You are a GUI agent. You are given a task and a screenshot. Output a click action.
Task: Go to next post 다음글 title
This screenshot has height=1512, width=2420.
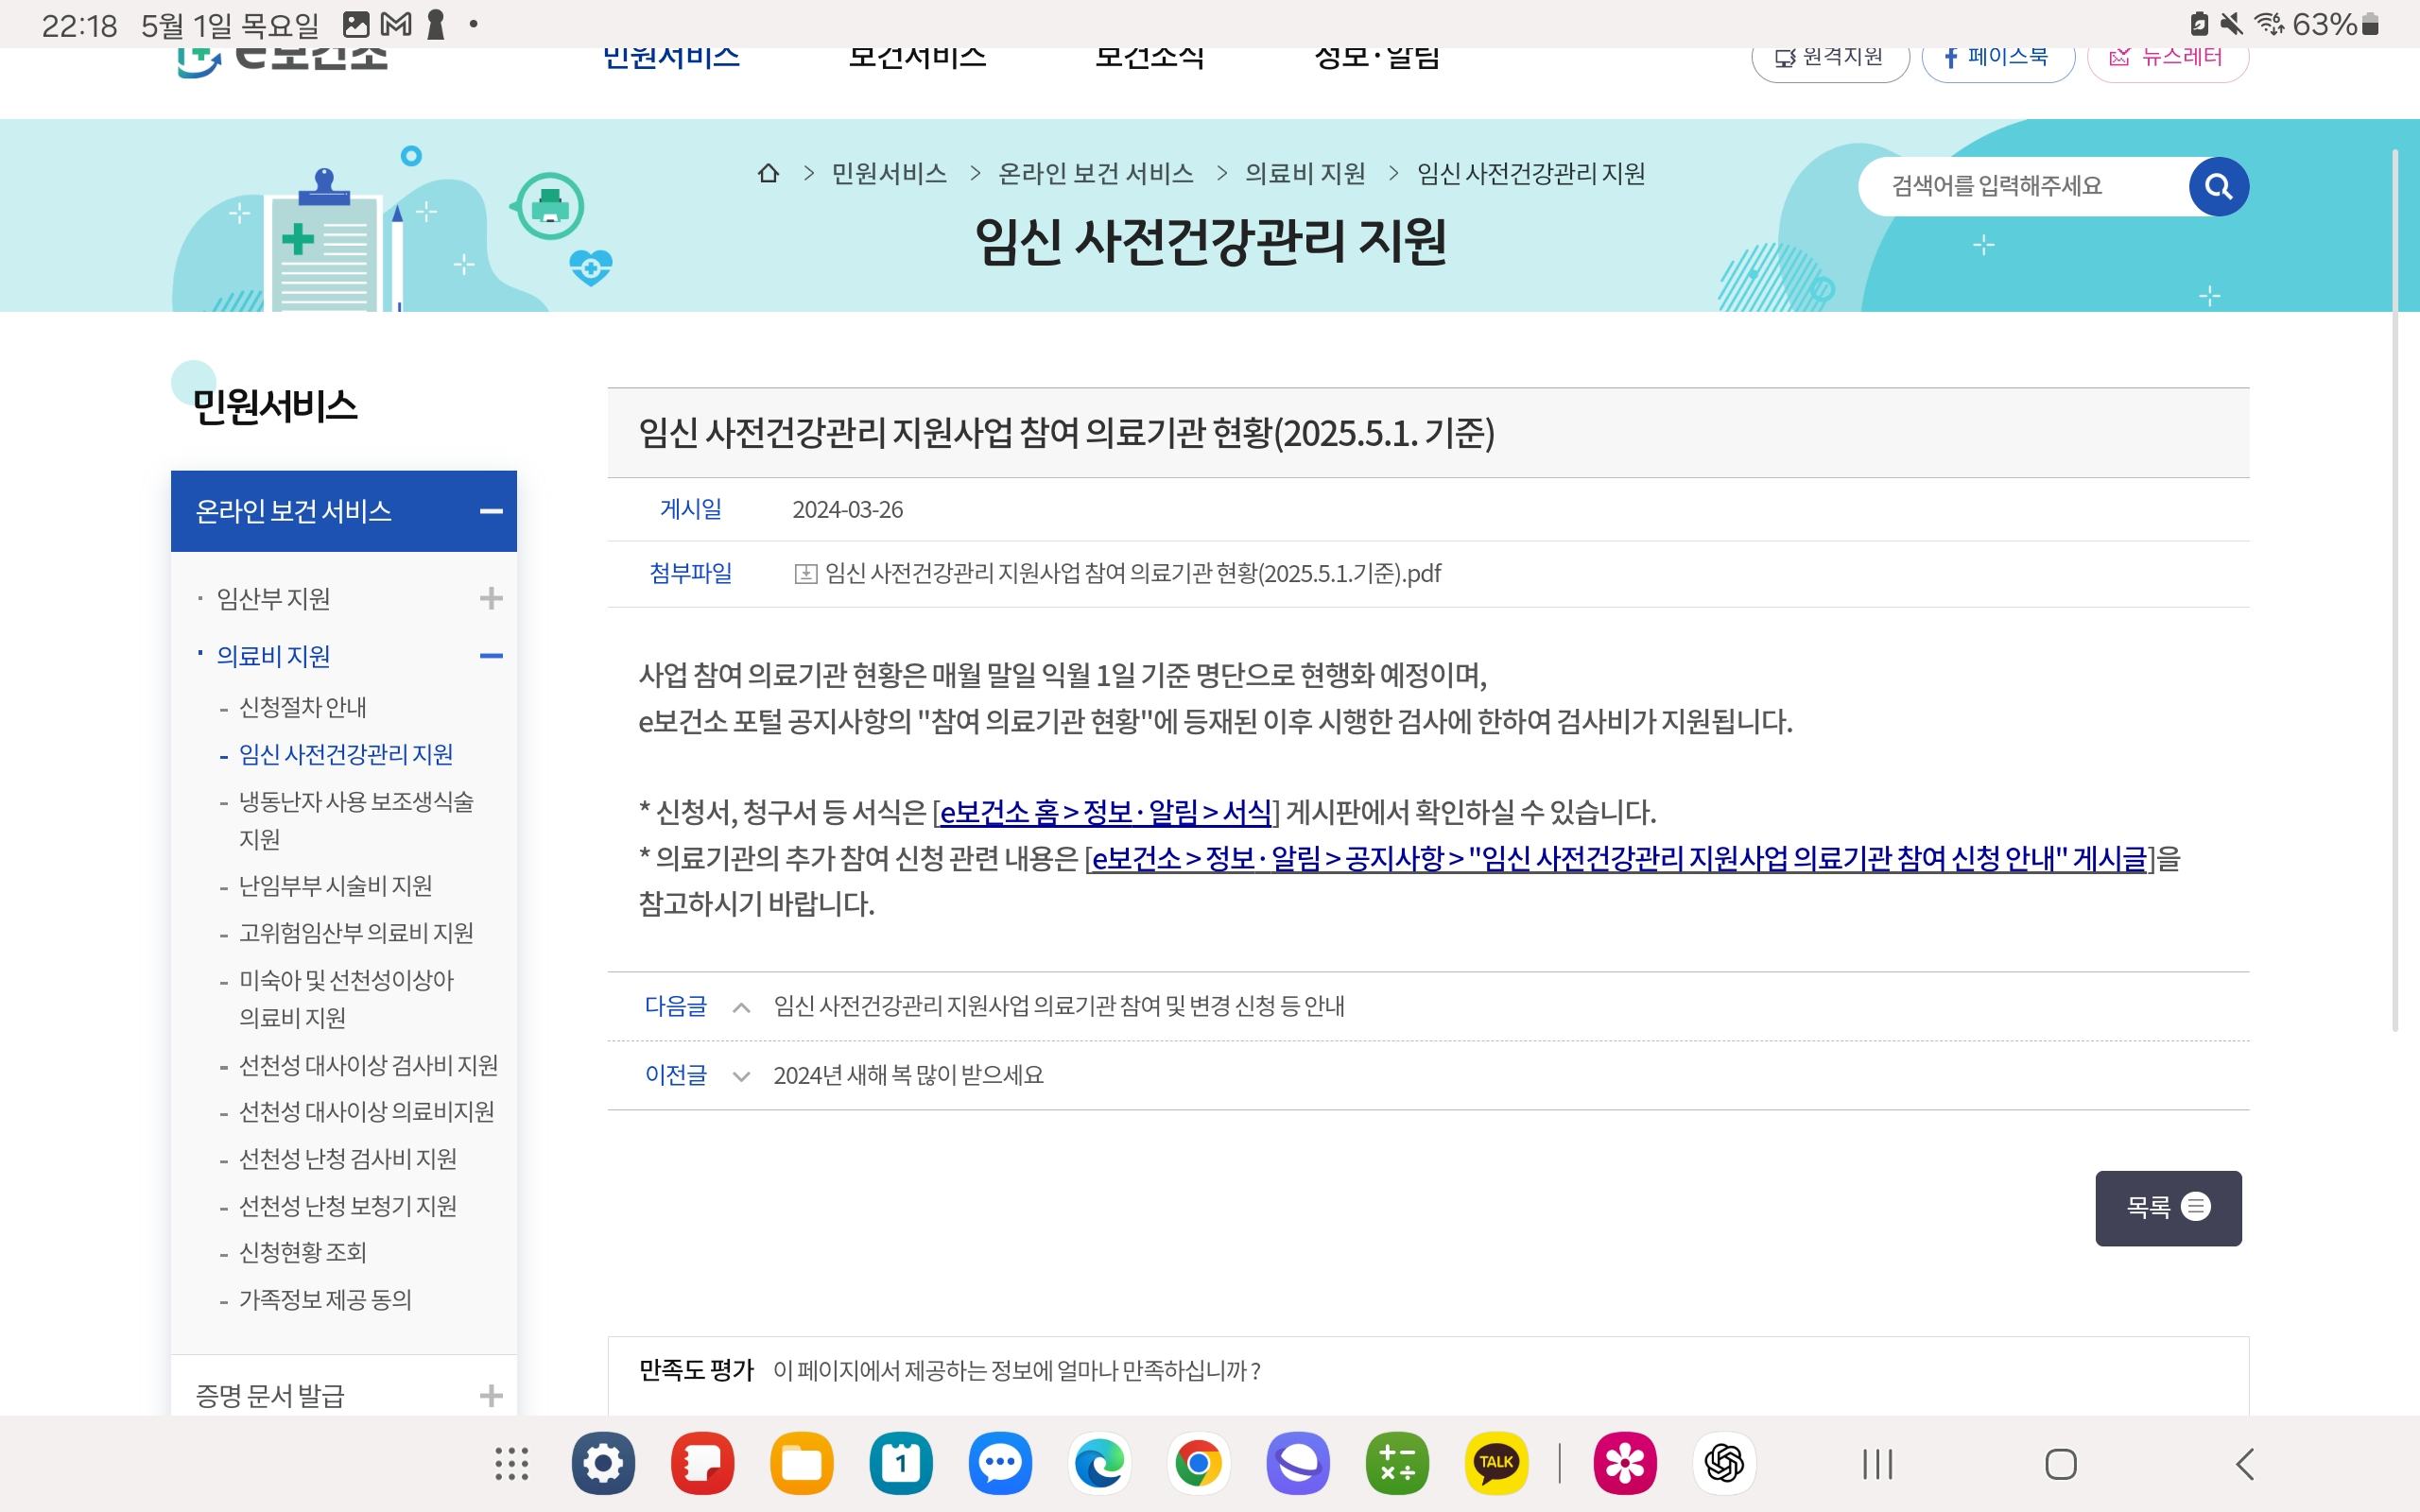(1058, 1006)
